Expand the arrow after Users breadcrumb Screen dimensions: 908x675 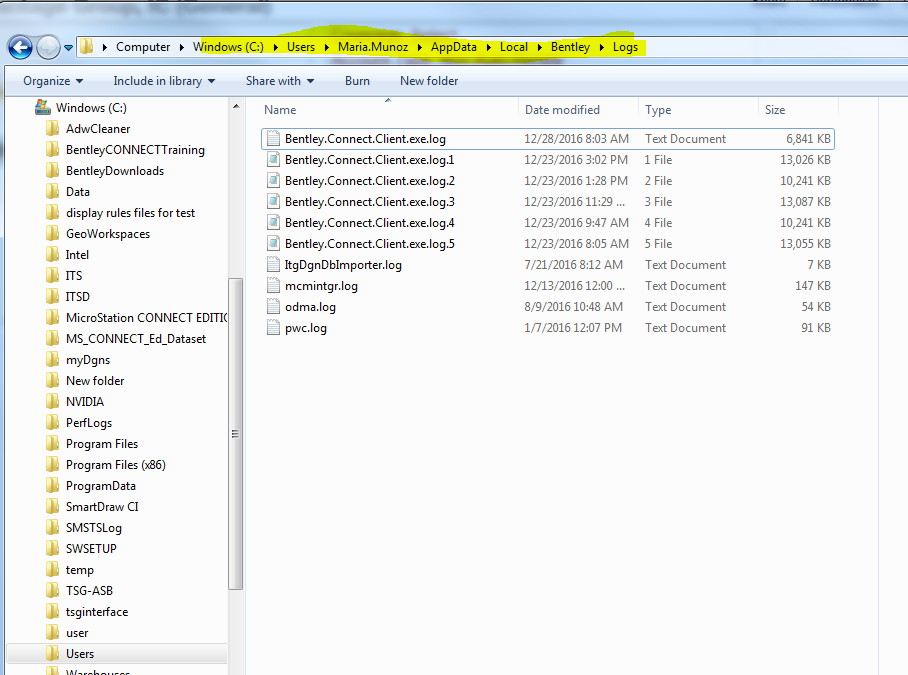[x=327, y=47]
